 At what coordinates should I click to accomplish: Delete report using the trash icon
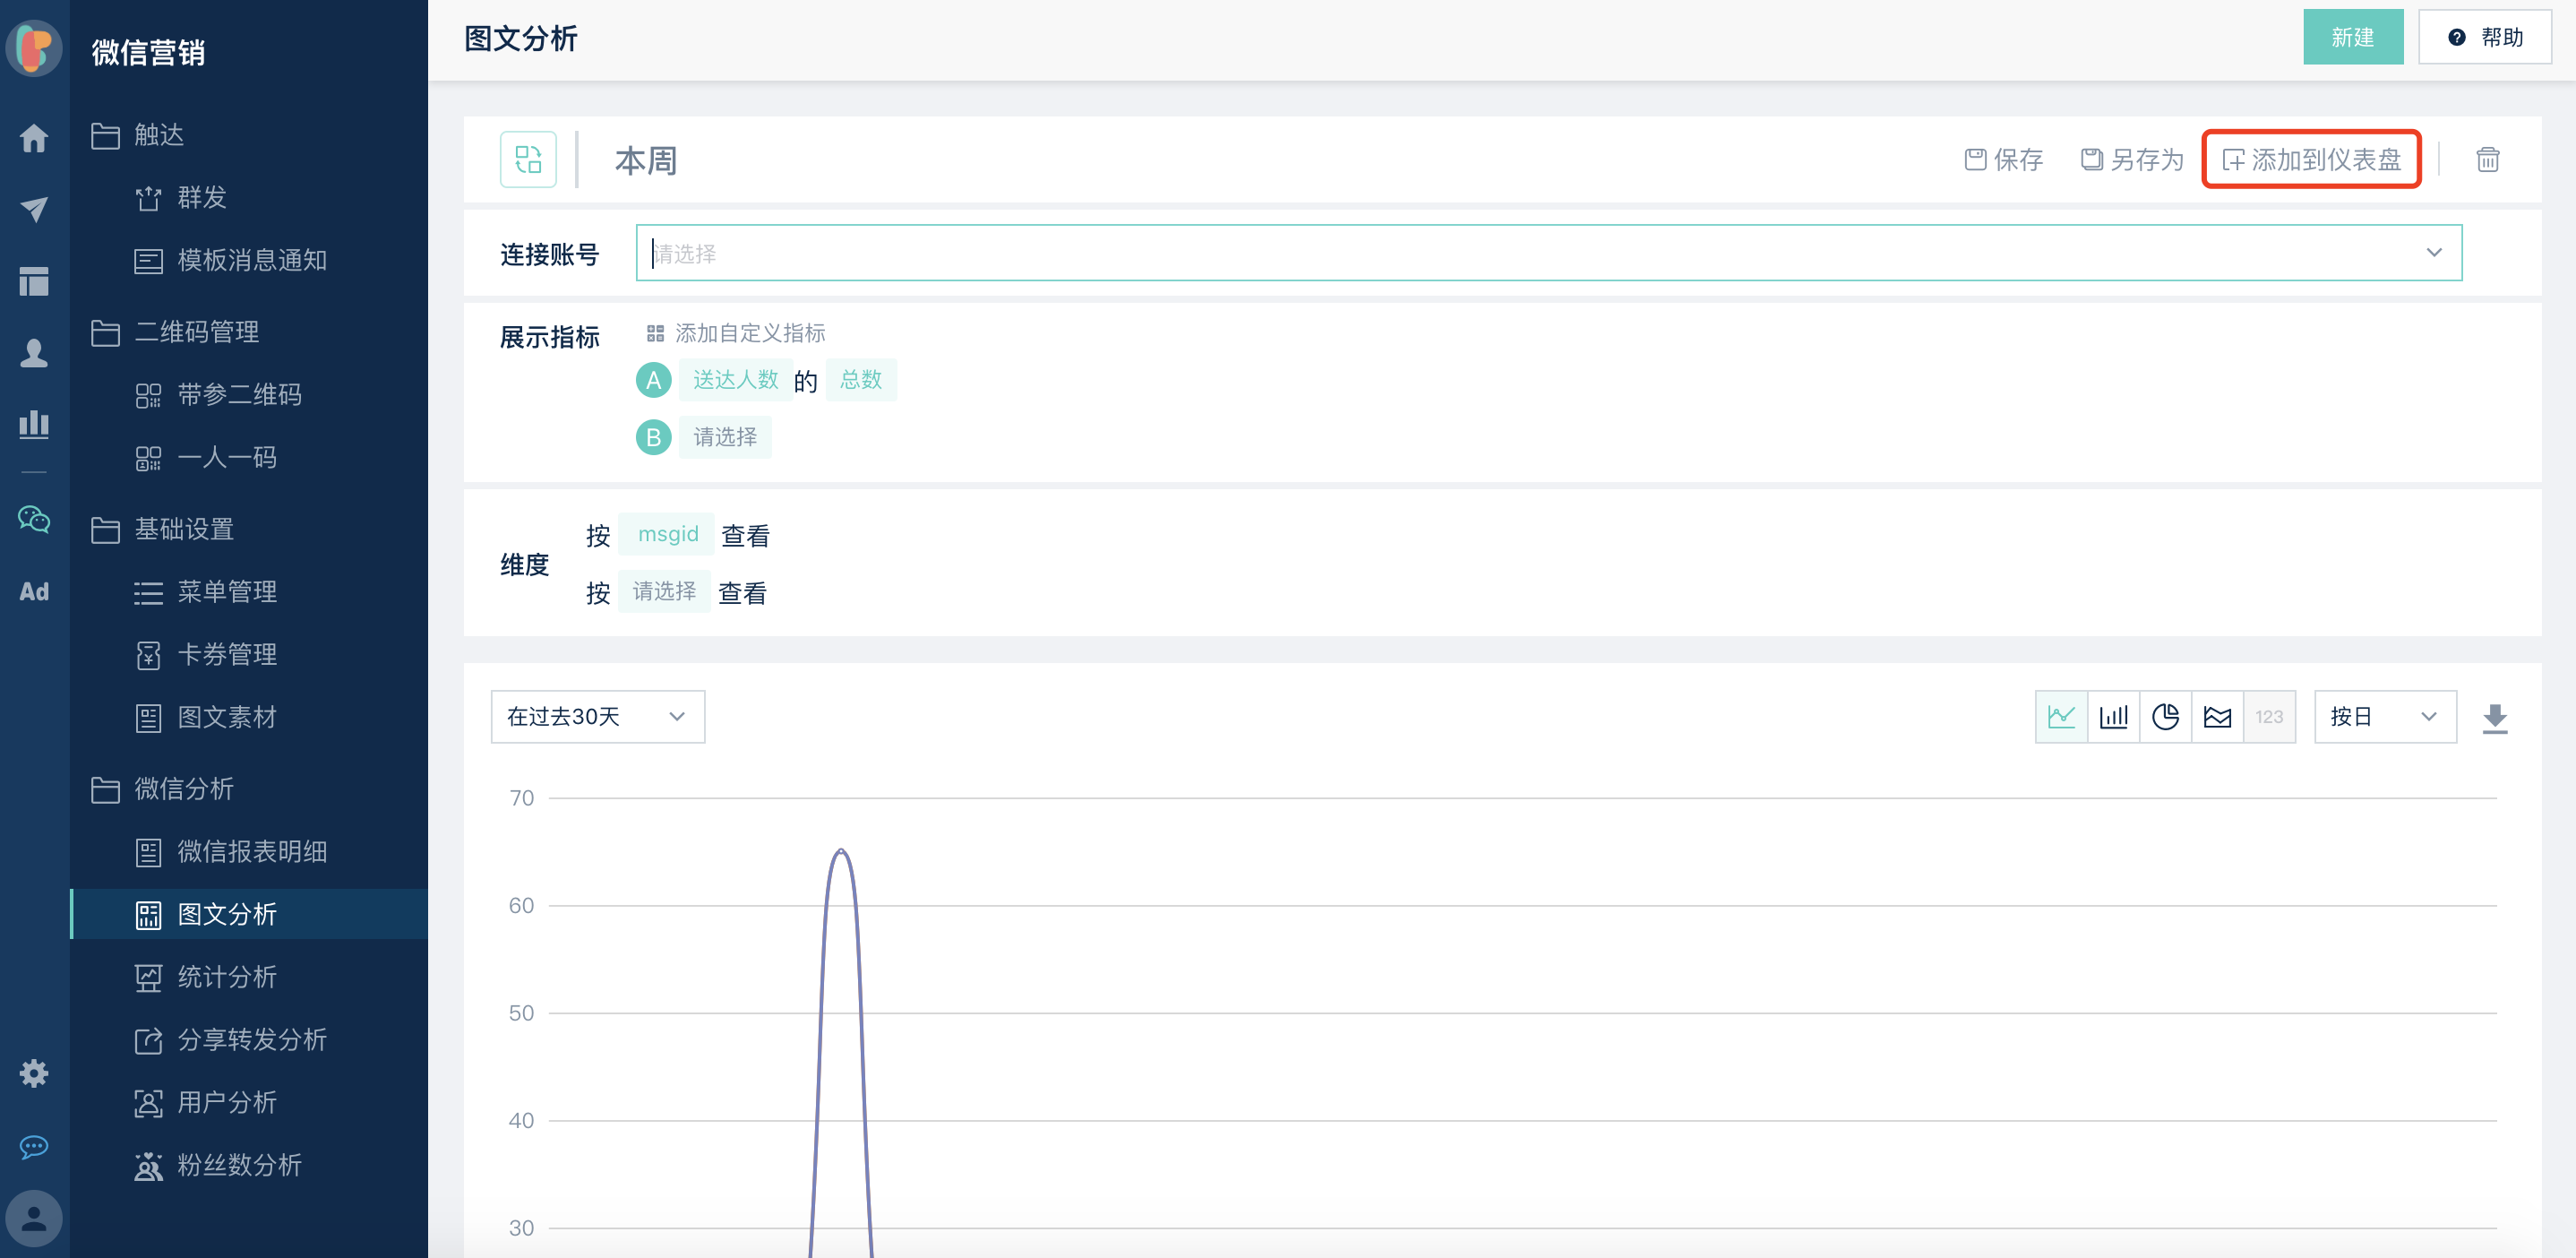(2487, 159)
